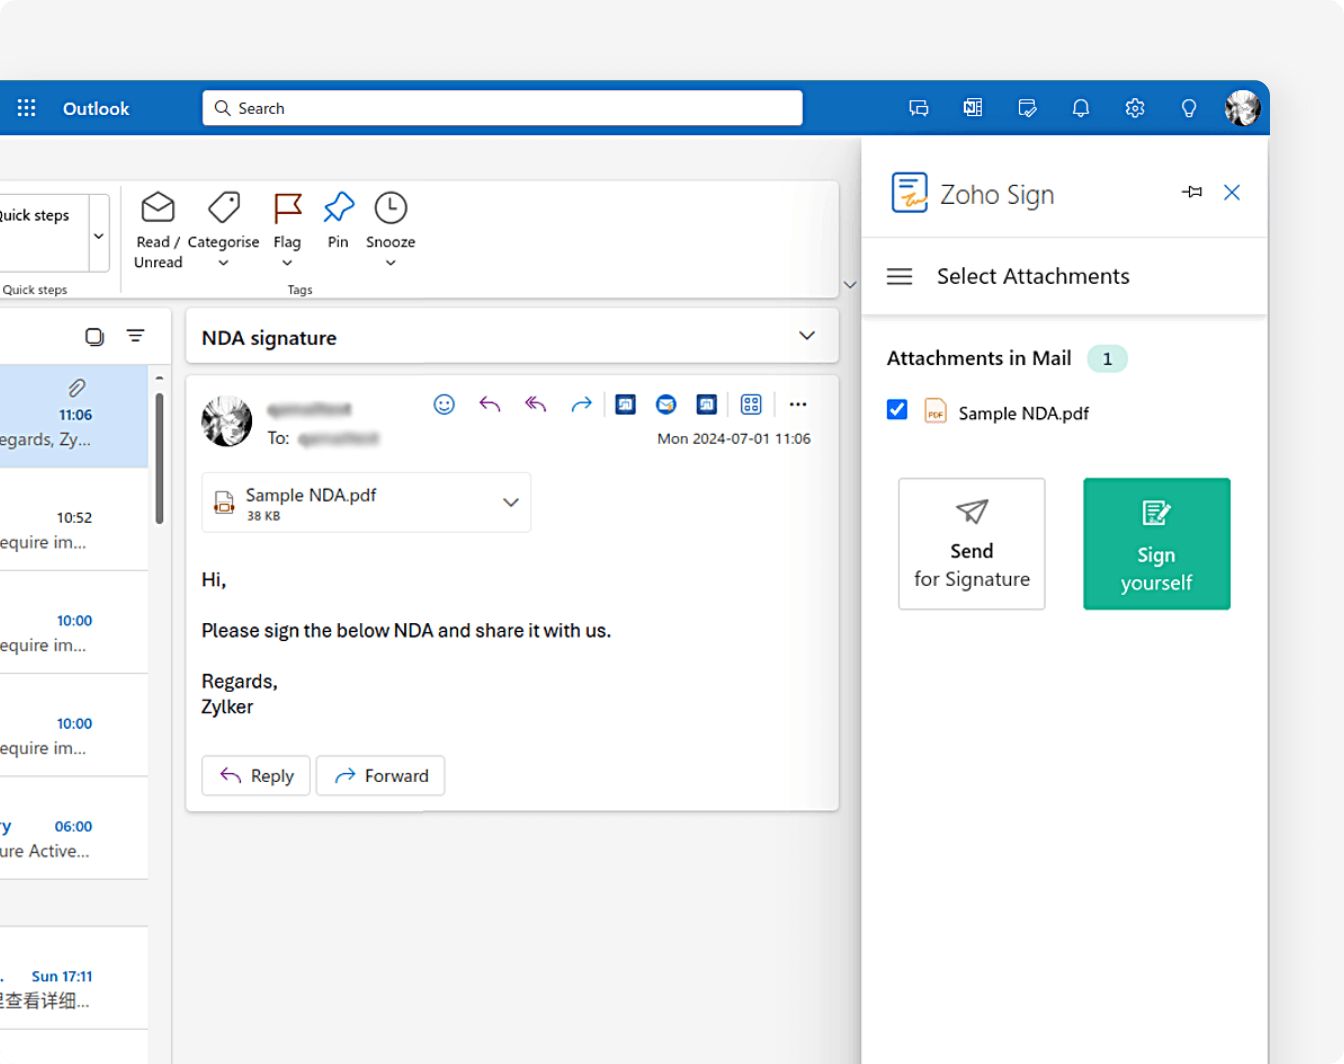This screenshot has height=1064, width=1344.
Task: Open the third blue add-in icon in message toolbar
Action: pyautogui.click(x=707, y=404)
